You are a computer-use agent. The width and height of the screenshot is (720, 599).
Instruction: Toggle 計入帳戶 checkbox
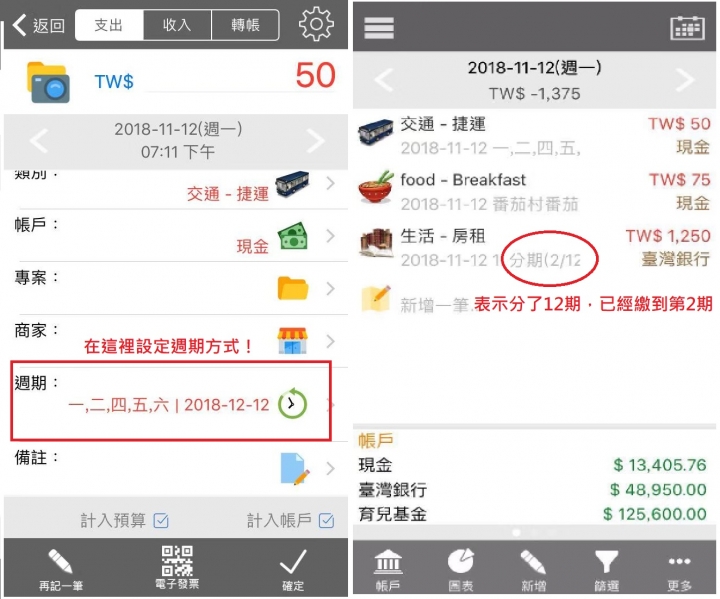click(x=326, y=521)
